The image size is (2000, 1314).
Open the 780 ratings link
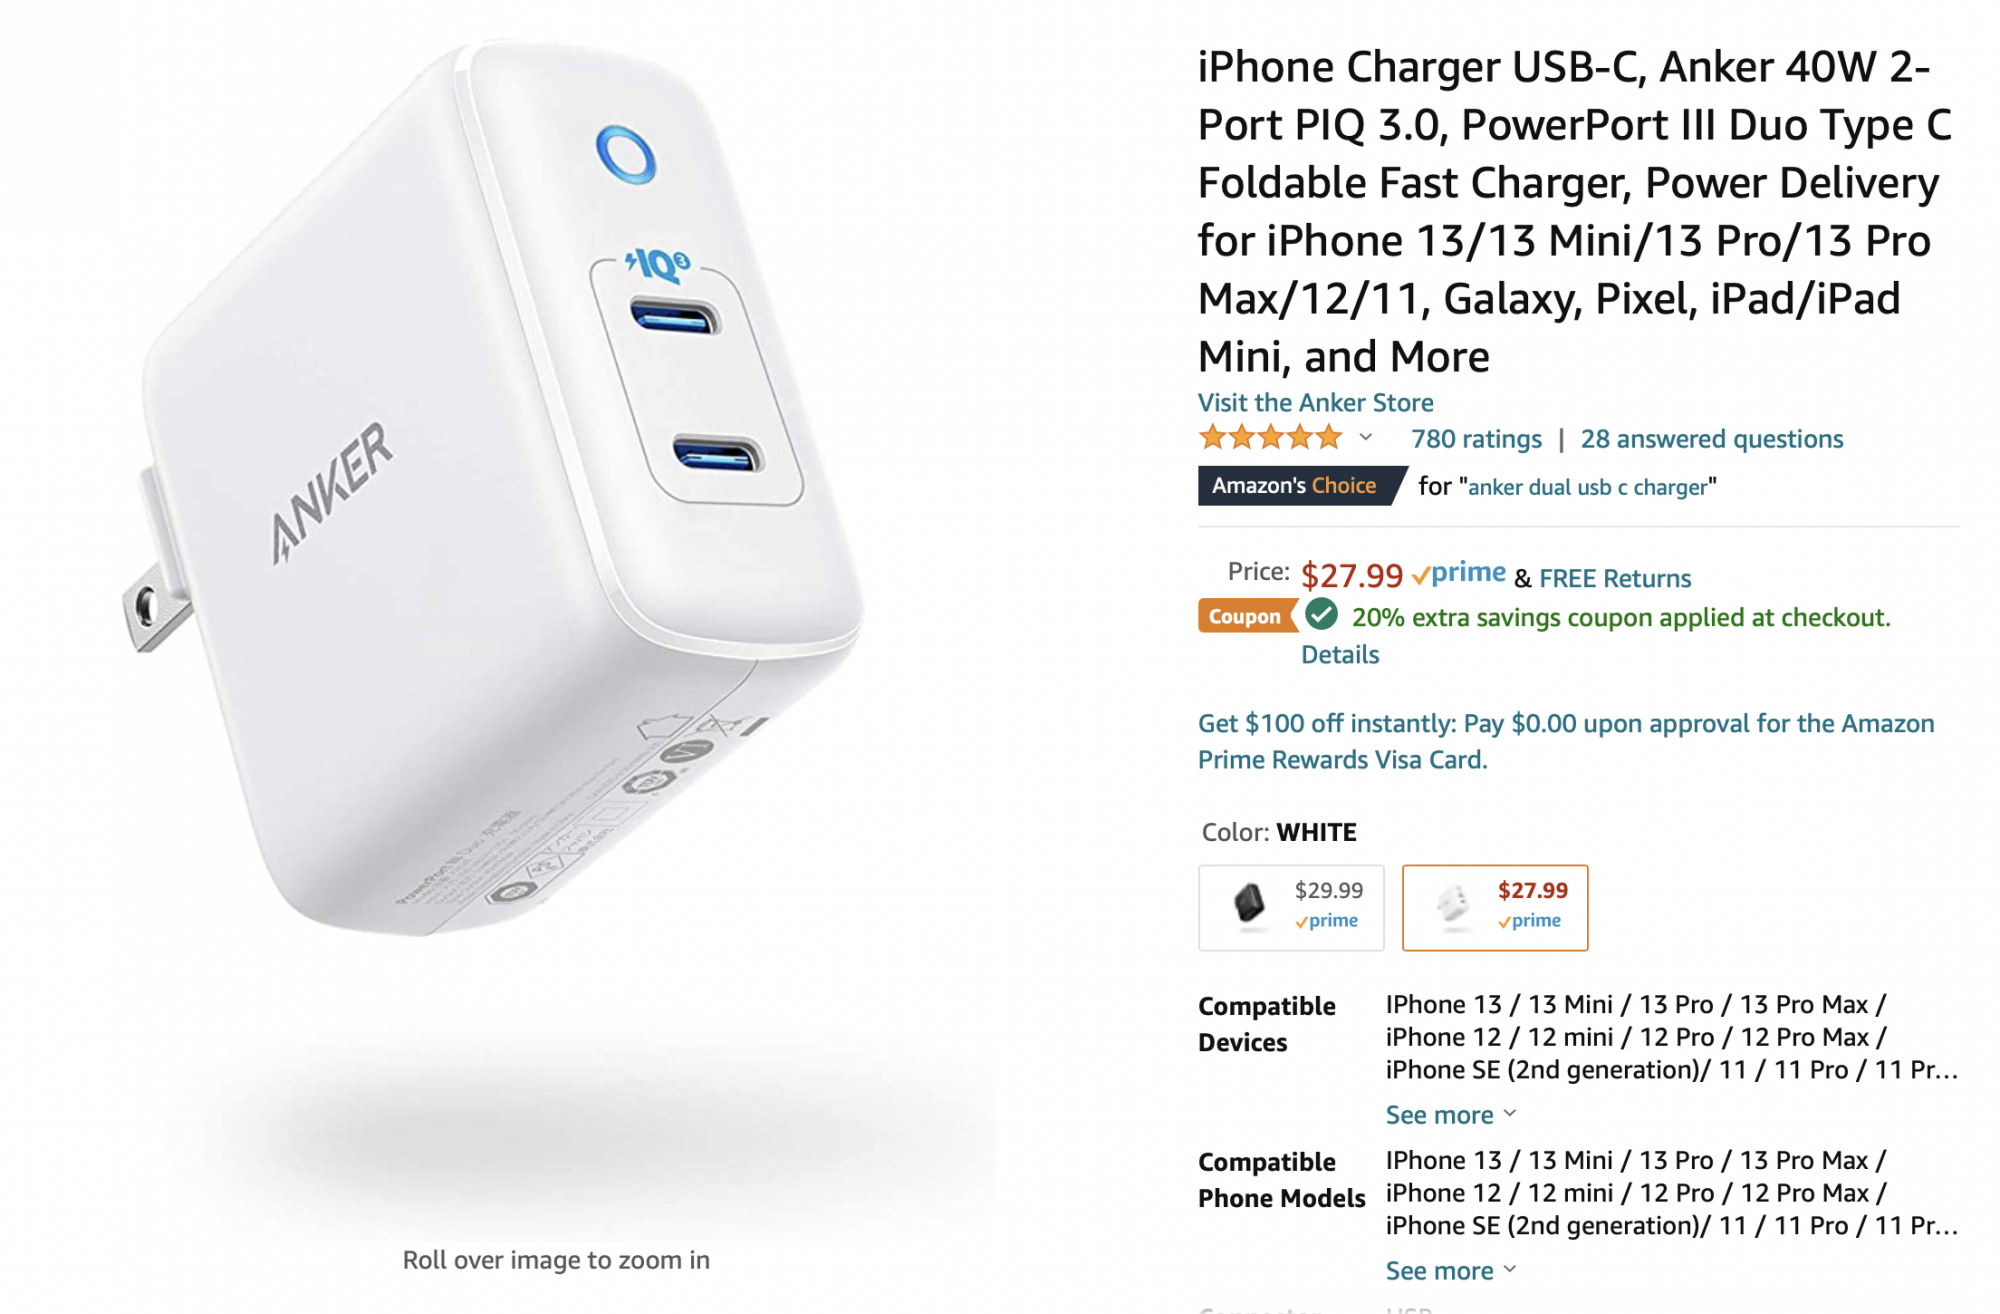[1476, 439]
